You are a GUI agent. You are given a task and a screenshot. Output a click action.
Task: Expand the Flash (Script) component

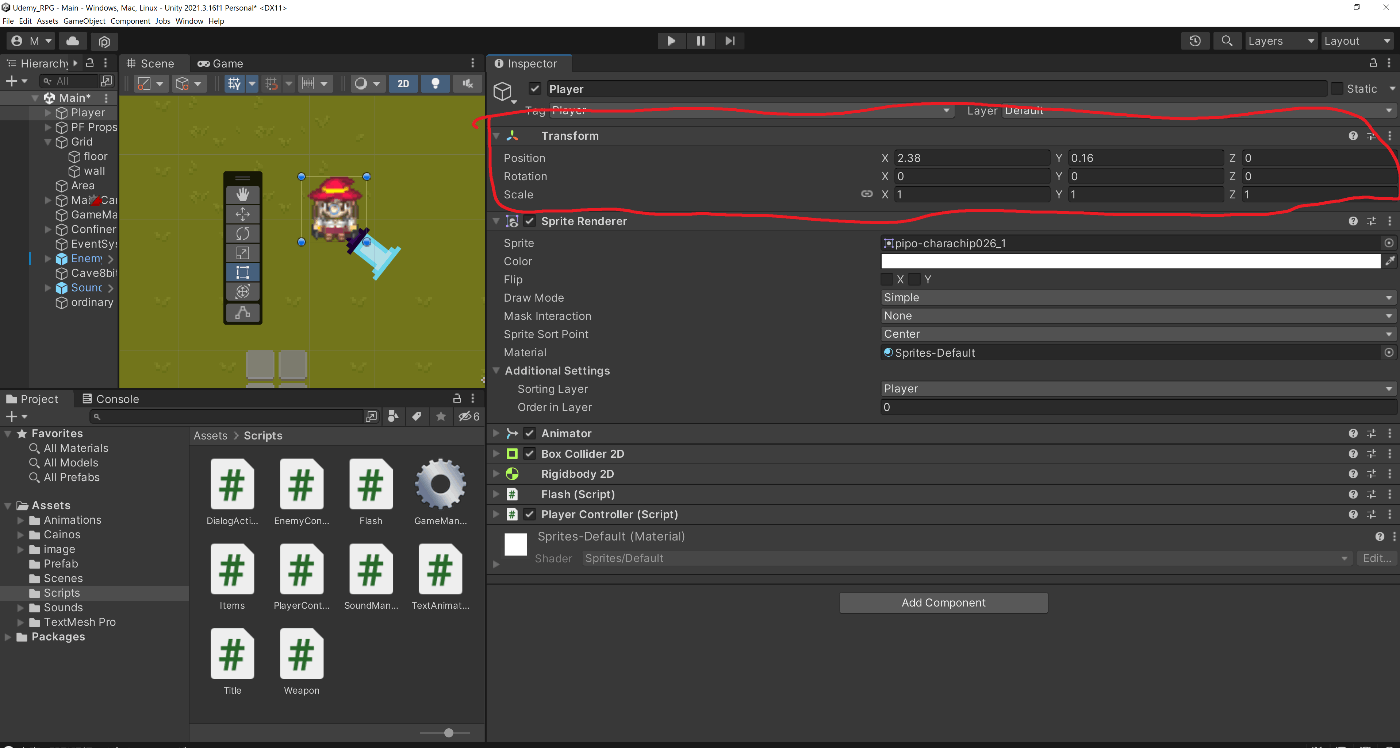[x=496, y=494]
